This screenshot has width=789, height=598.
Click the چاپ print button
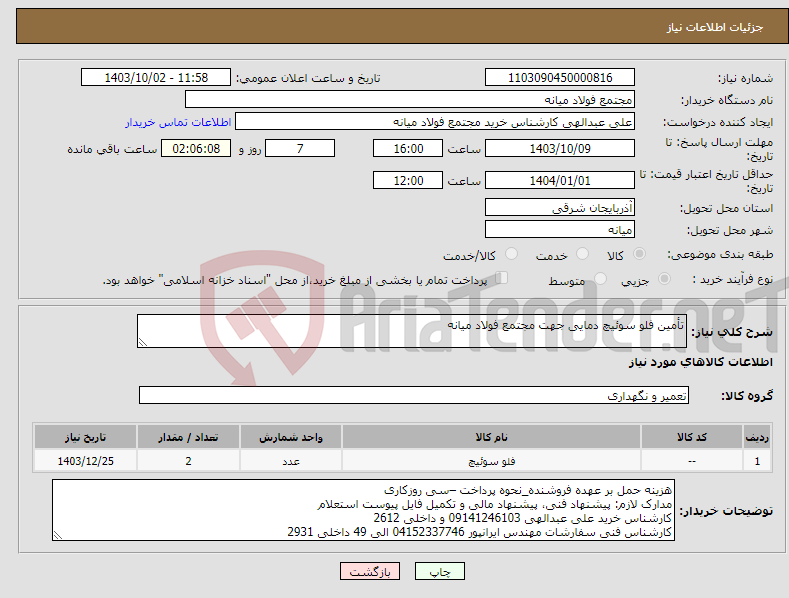click(x=439, y=571)
